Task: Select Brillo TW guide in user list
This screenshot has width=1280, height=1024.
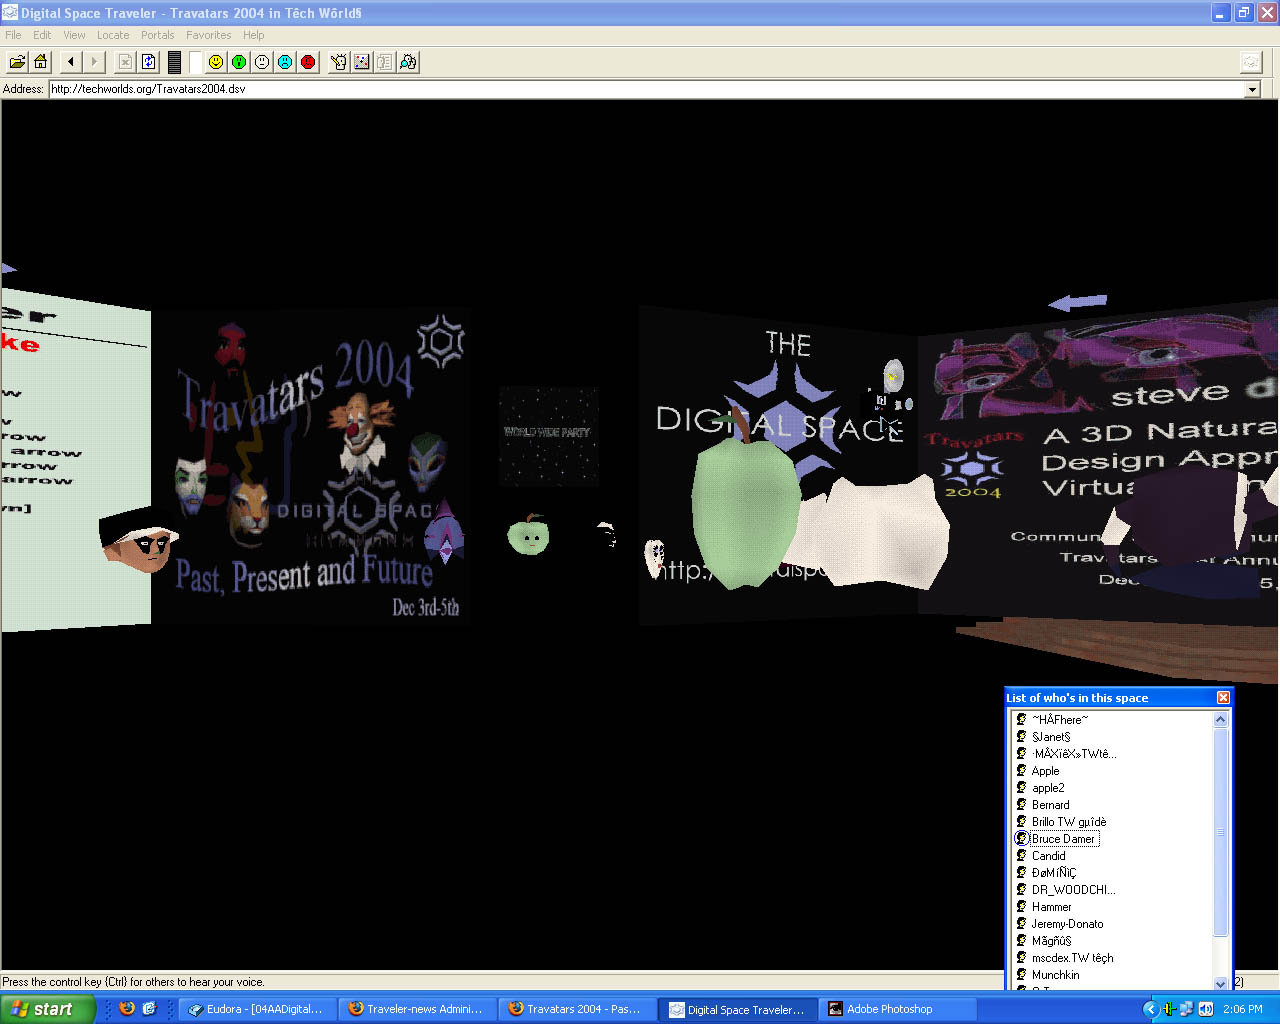Action: coord(1069,822)
